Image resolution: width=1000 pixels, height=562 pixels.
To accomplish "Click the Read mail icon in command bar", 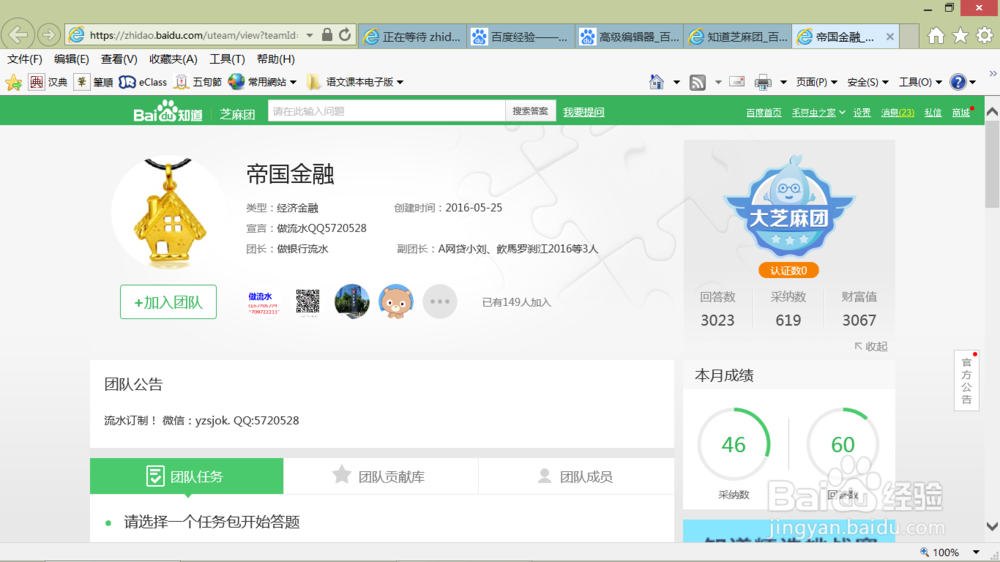I will 737,82.
